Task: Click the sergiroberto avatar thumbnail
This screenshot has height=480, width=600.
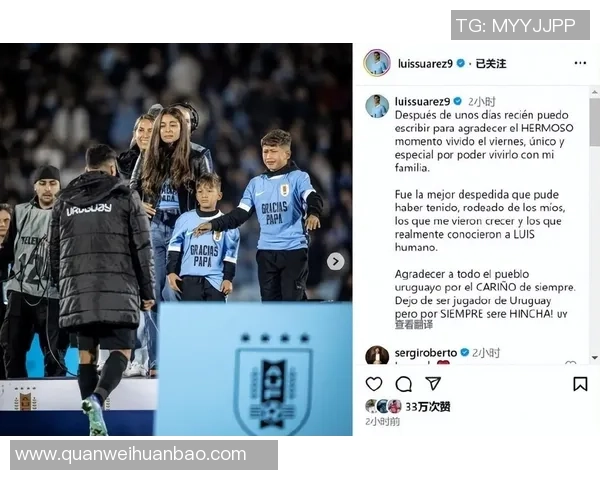Action: [x=377, y=355]
